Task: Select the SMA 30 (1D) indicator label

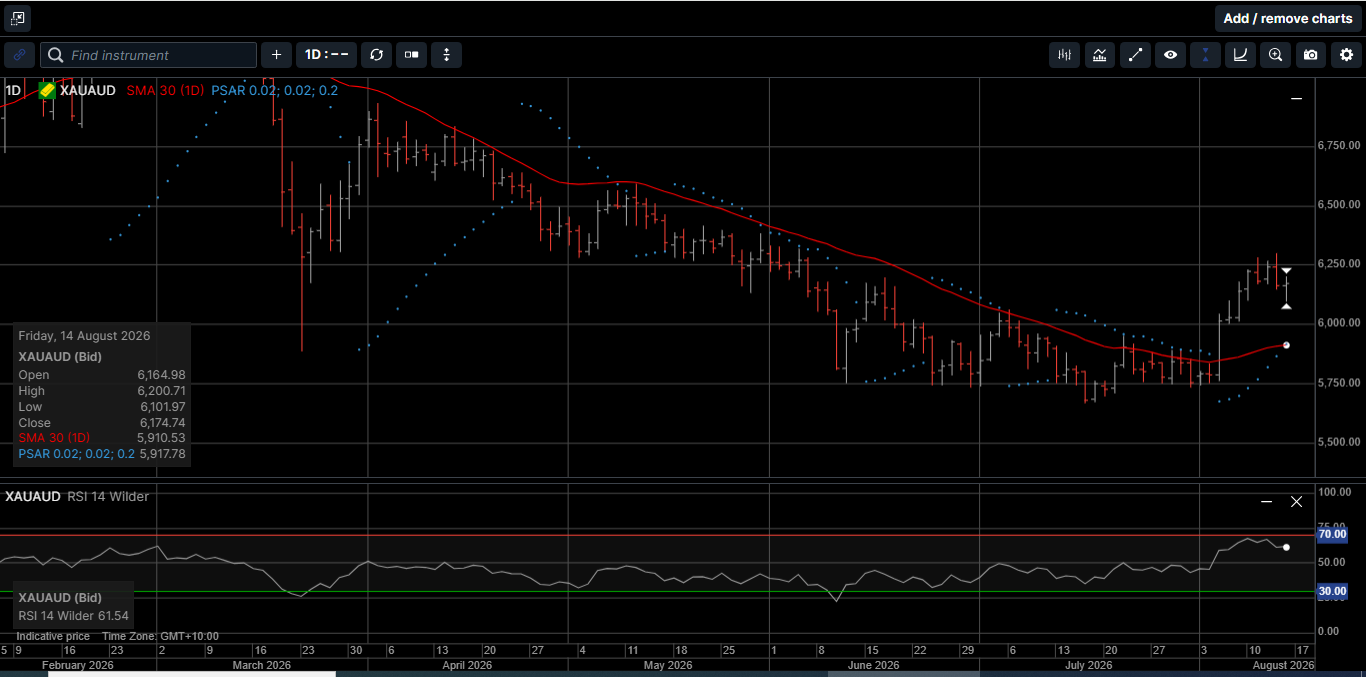Action: tap(165, 90)
